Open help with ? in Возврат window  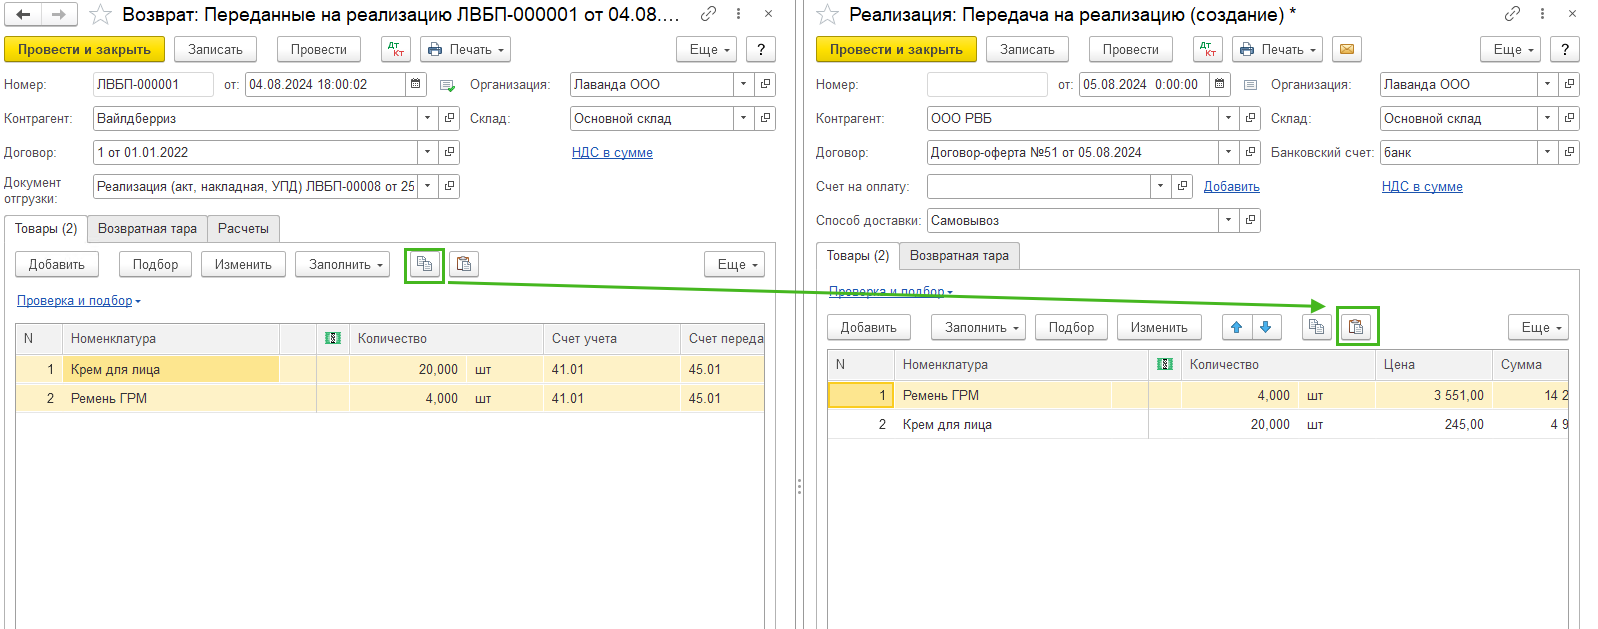click(761, 49)
